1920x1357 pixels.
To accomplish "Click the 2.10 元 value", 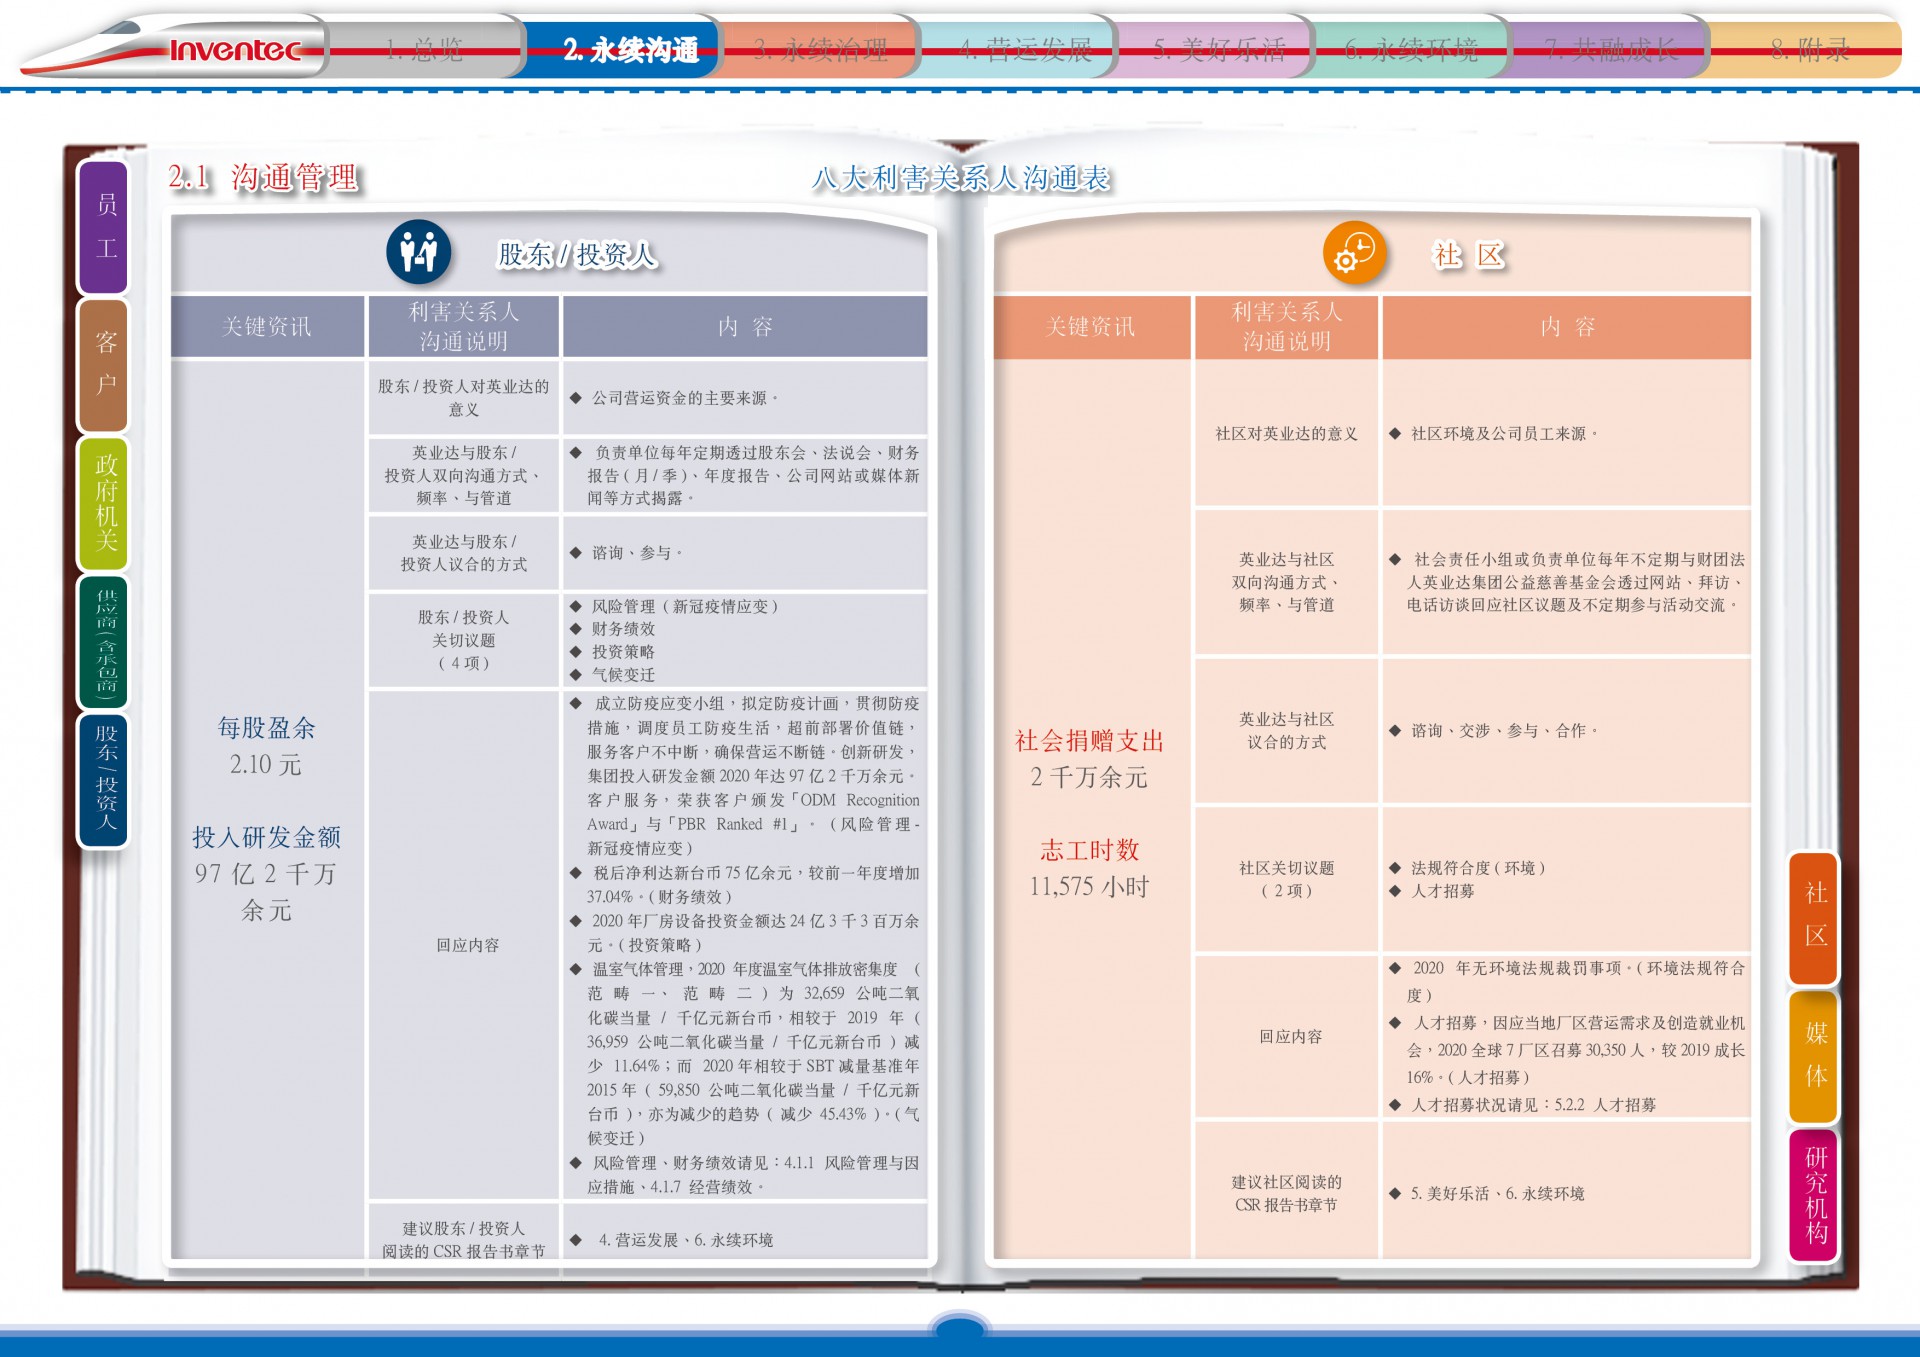I will tap(265, 765).
